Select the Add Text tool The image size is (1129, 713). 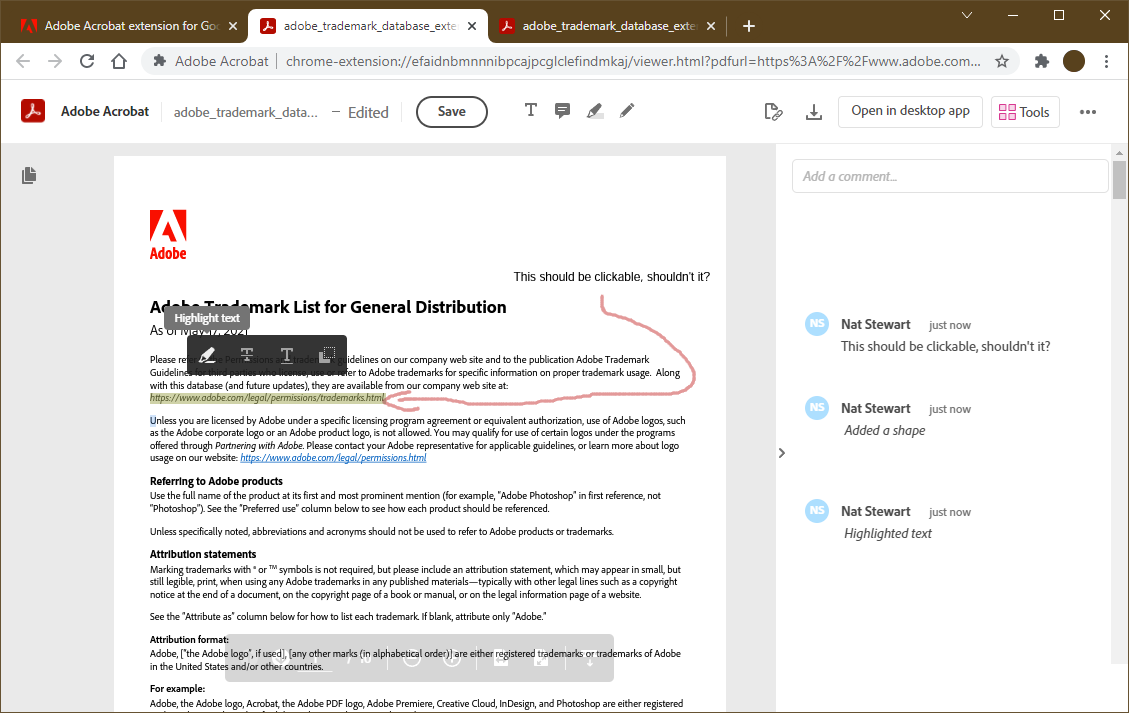[531, 111]
